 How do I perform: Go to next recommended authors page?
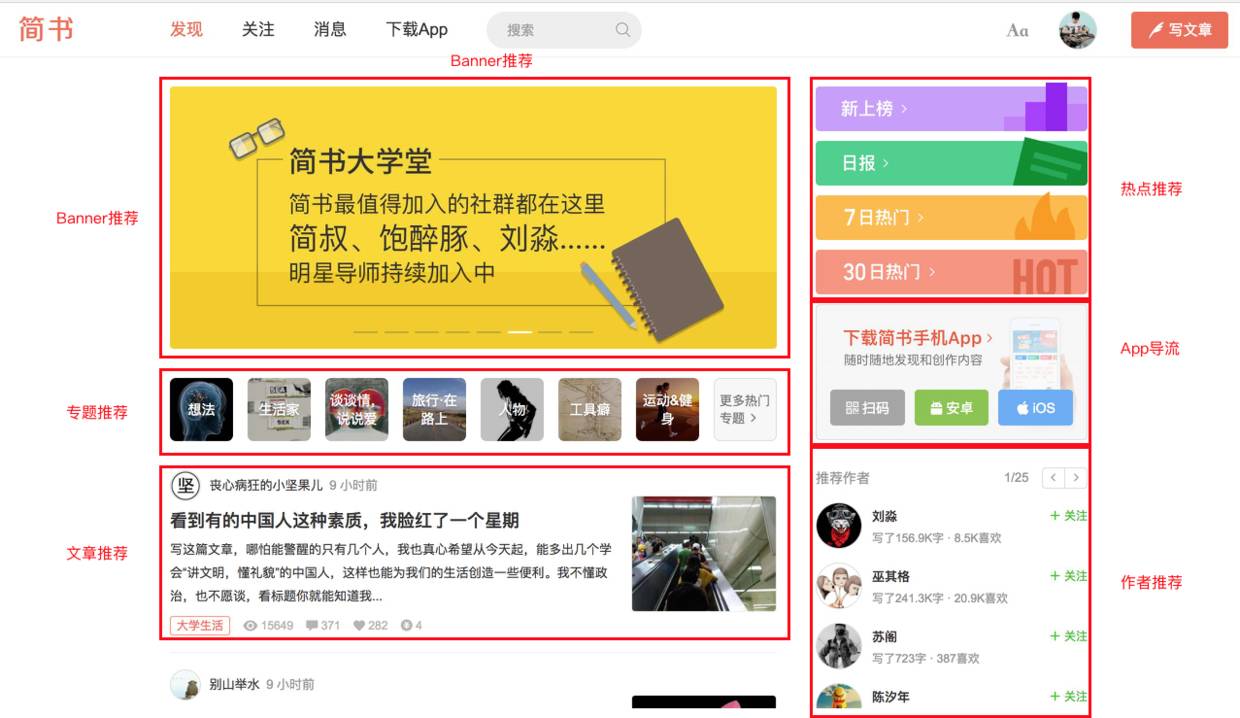tap(1076, 478)
